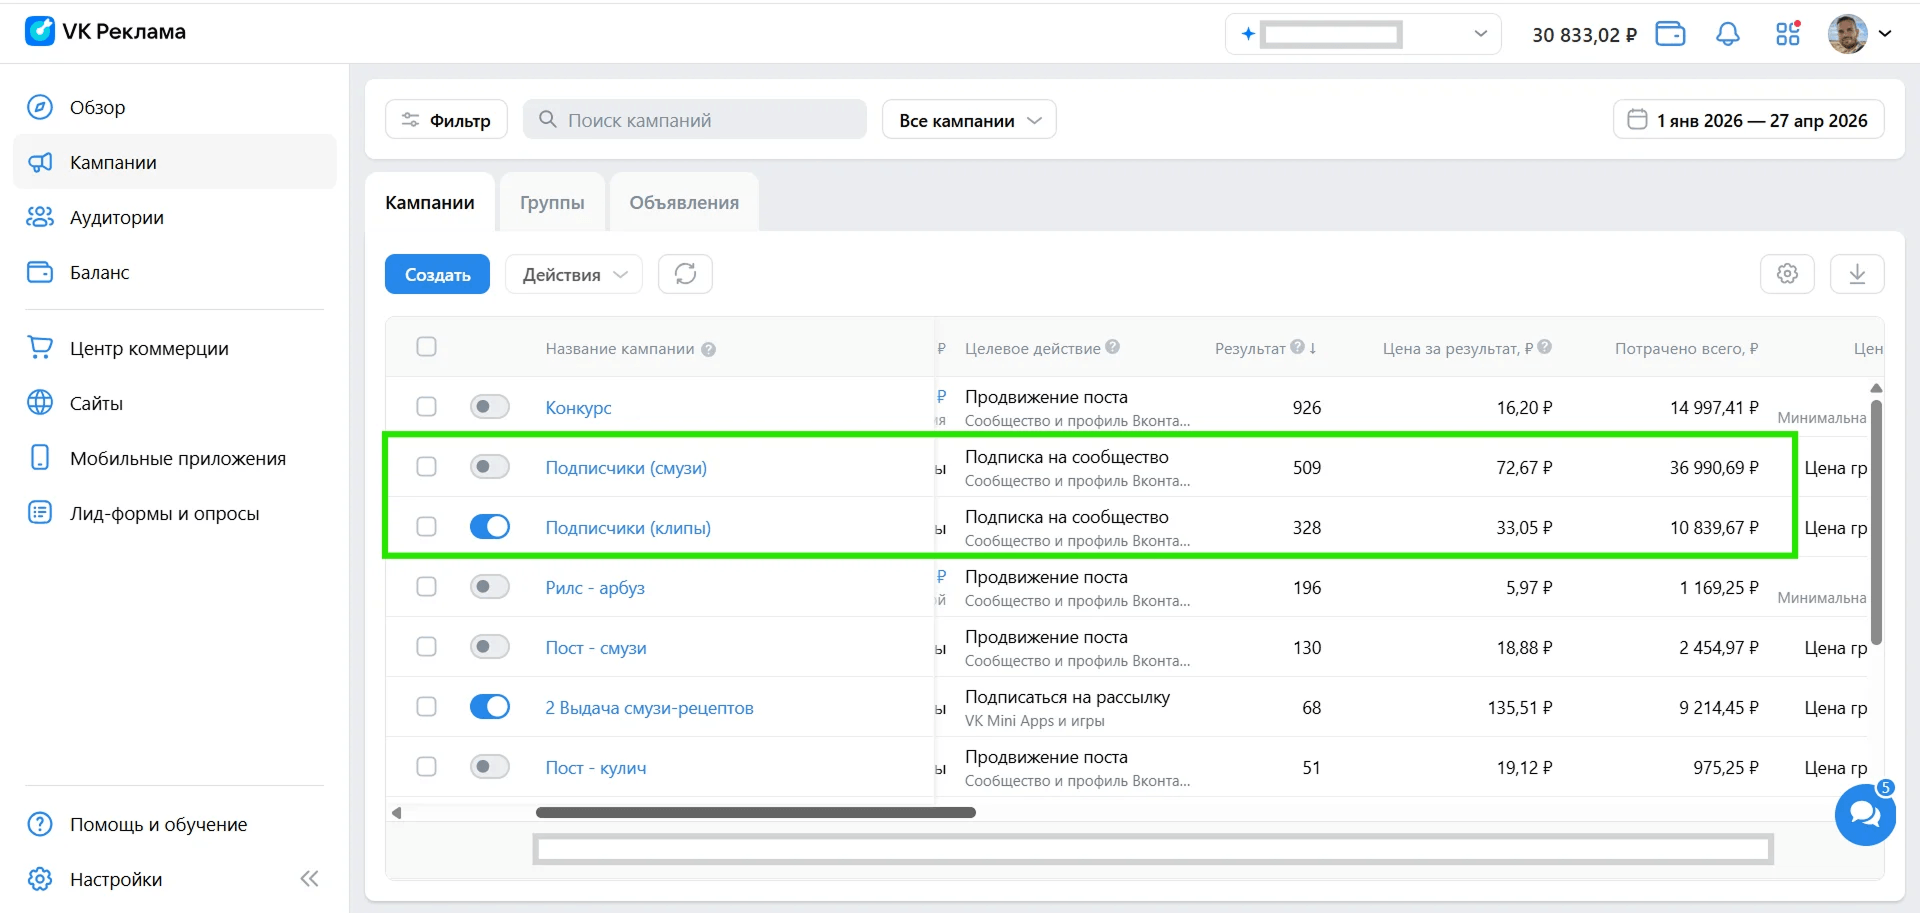The width and height of the screenshot is (1920, 913).
Task: Tick checkbox for Подписчики (клипы)
Action: click(426, 527)
